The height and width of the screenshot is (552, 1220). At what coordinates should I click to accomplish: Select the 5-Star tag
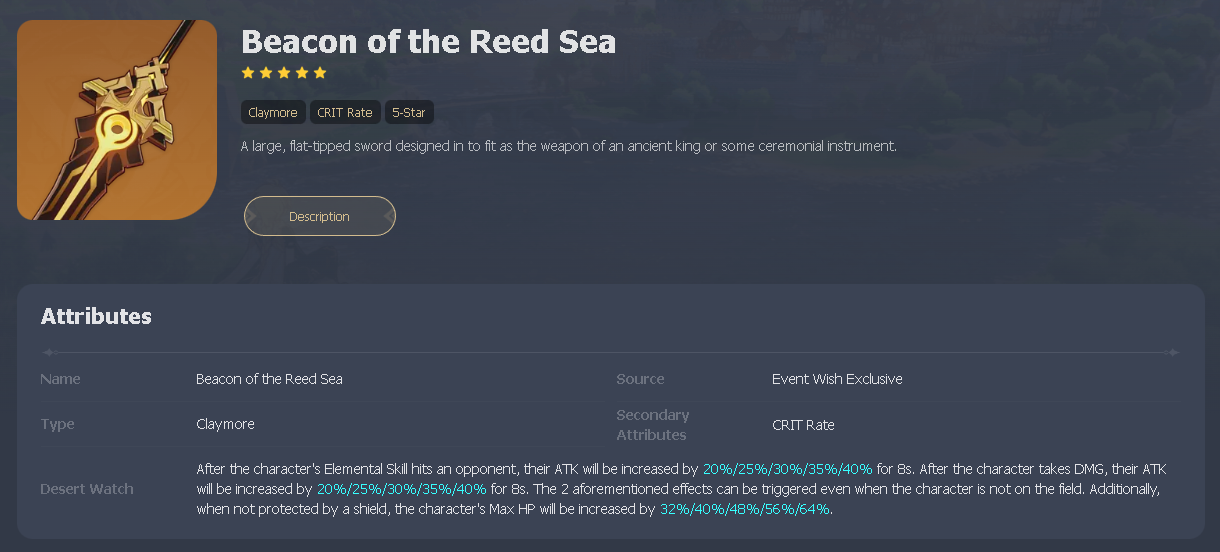(409, 113)
